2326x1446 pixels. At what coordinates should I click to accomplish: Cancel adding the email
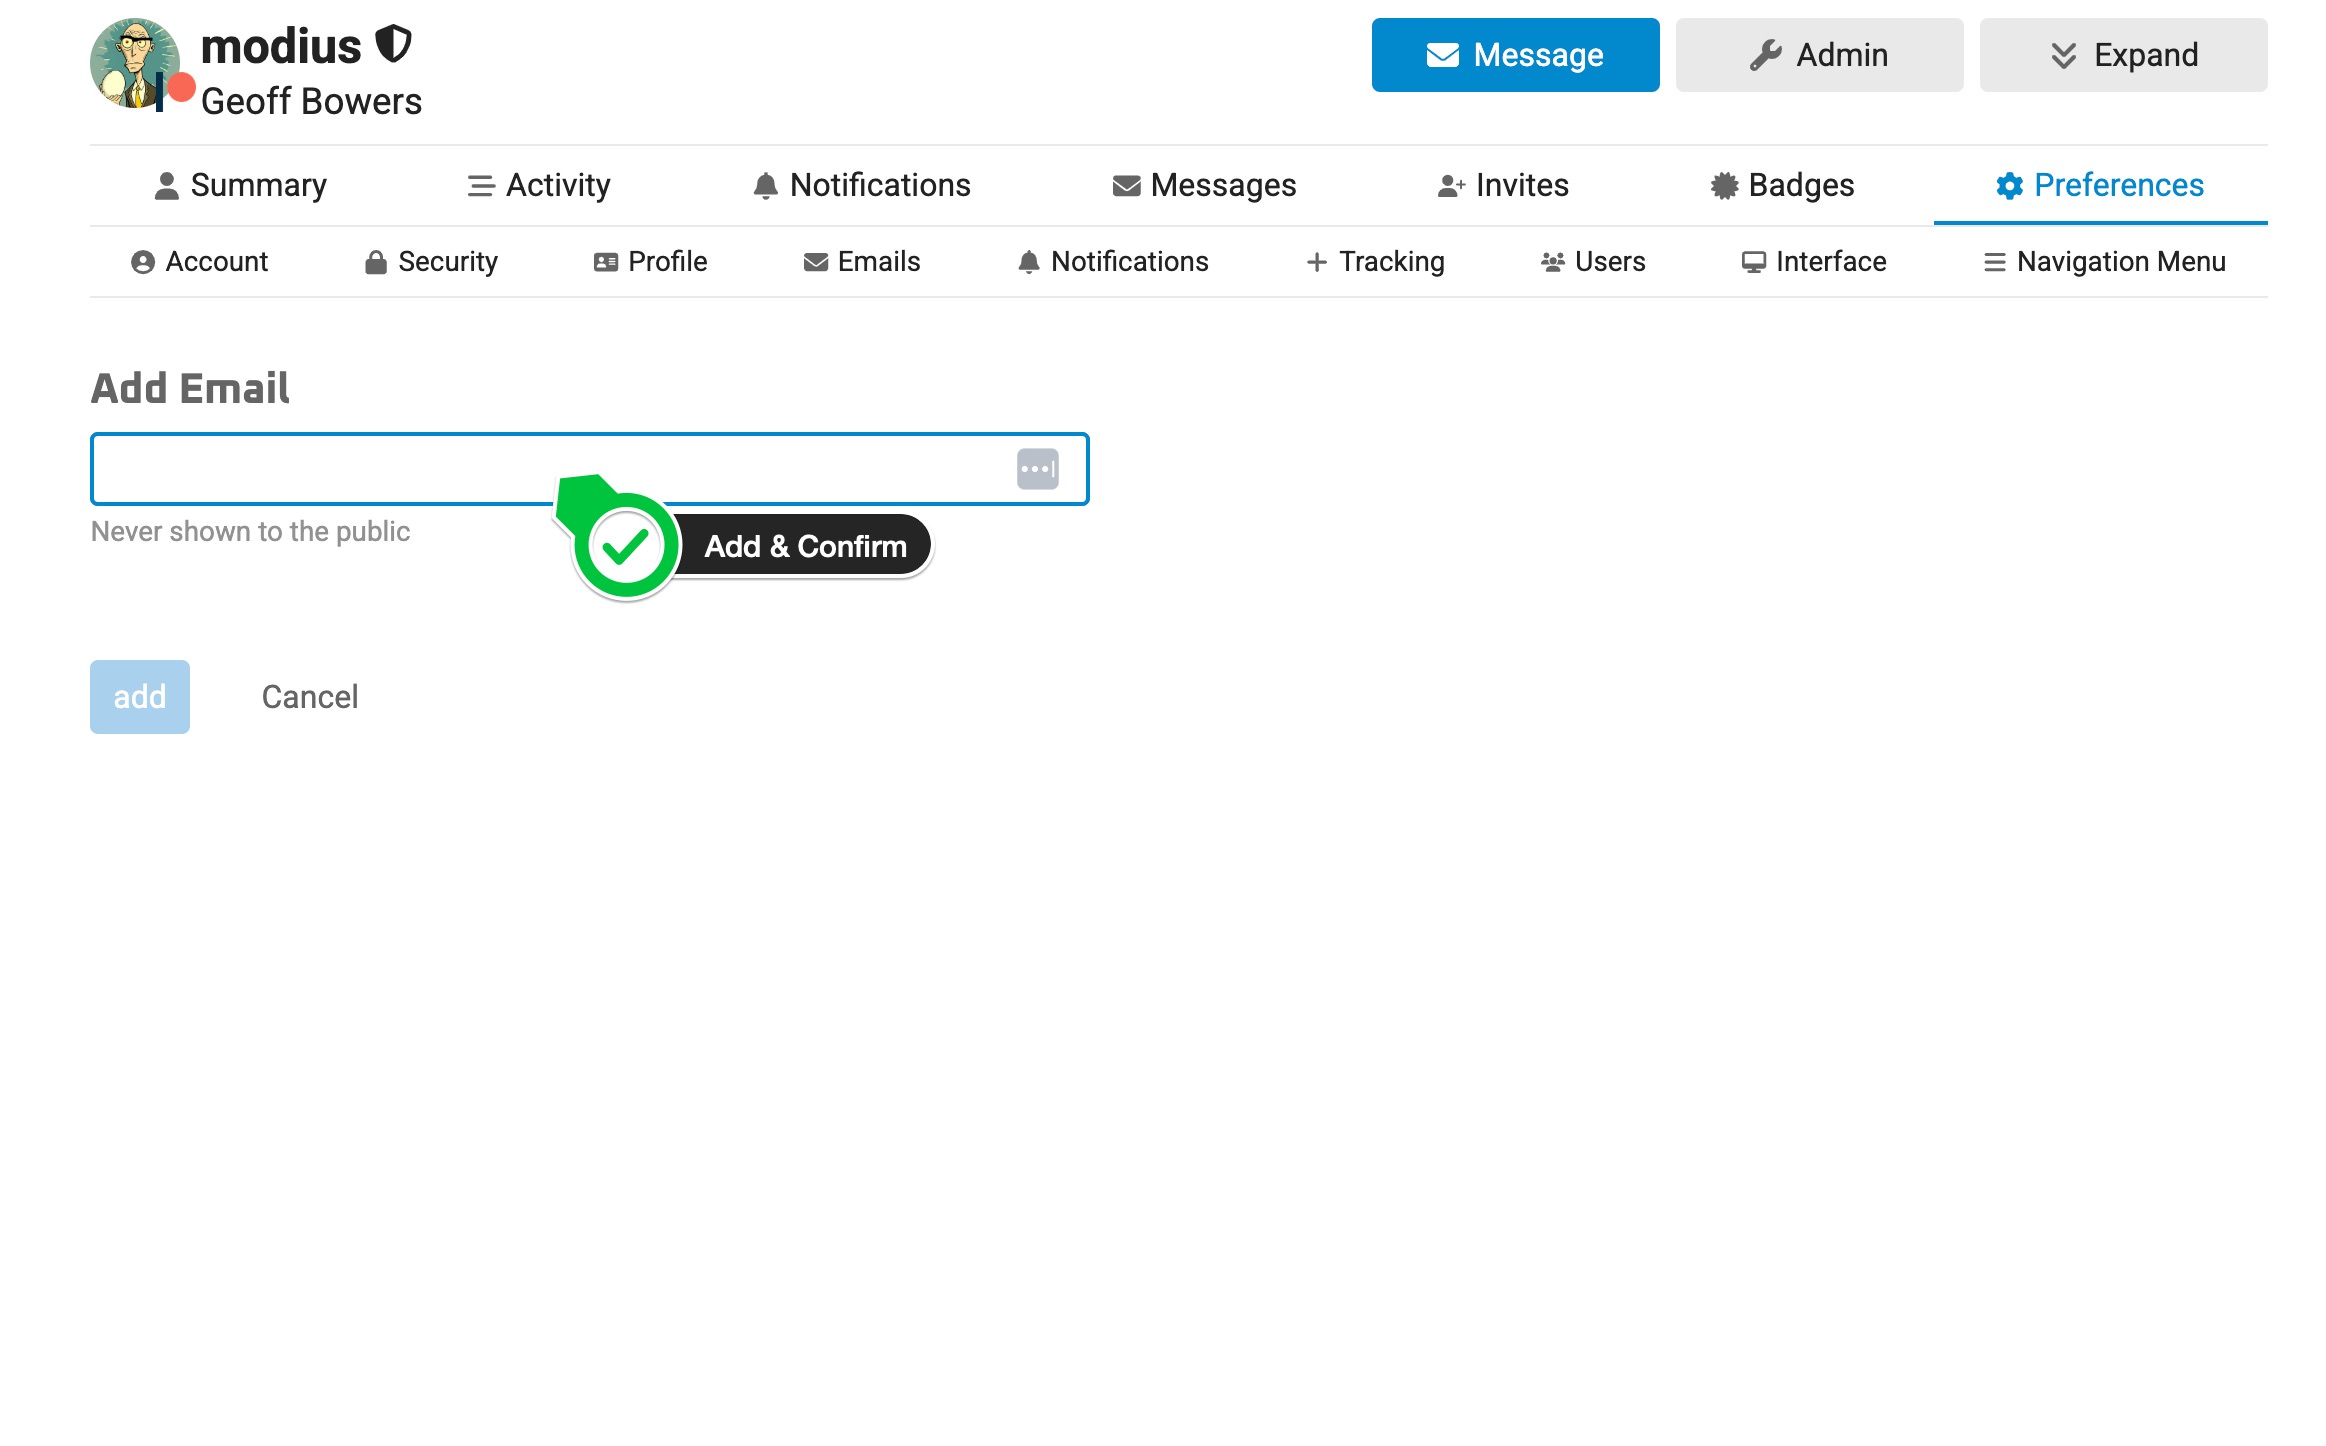(310, 697)
